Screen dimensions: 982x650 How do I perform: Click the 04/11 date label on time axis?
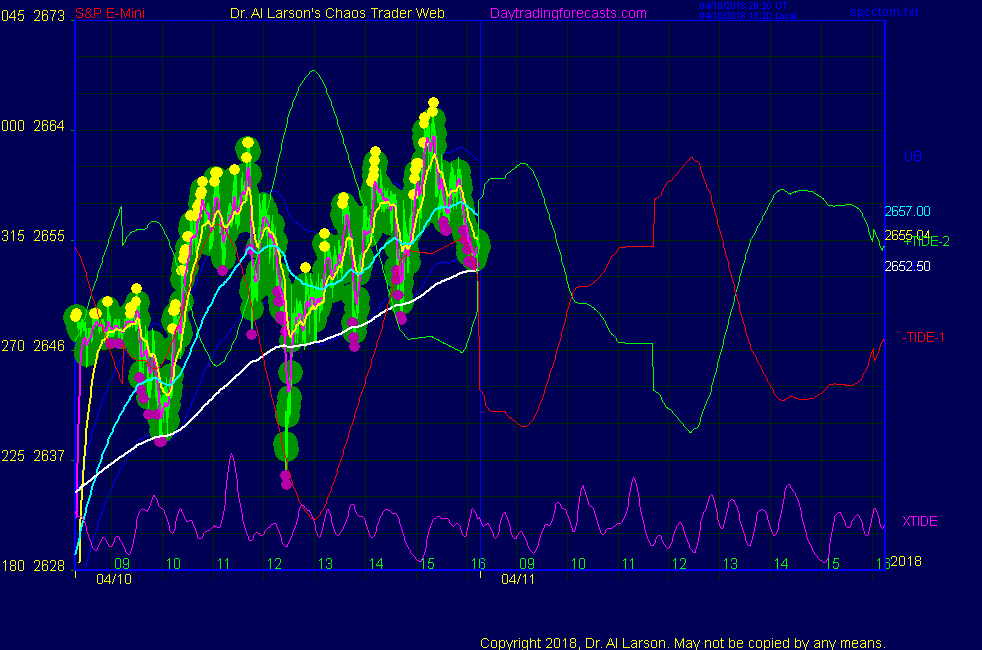pos(517,578)
